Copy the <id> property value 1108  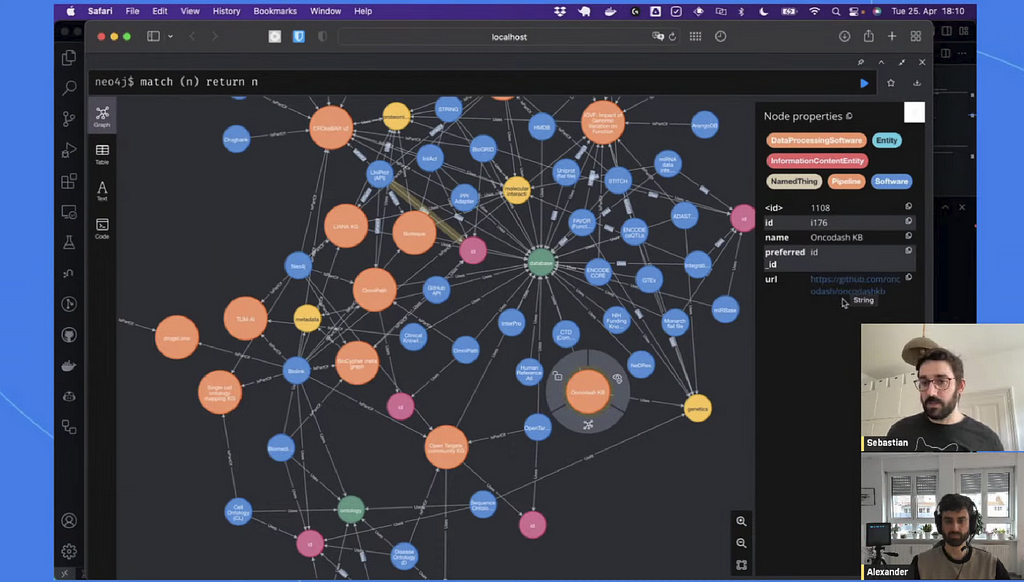pyautogui.click(x=908, y=206)
